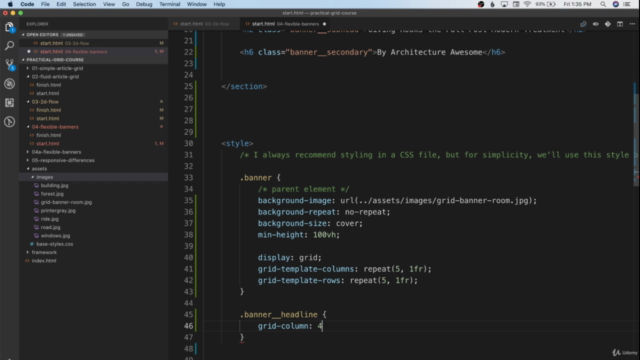640x360 pixels.
Task: Open the Explorer view in activity bar
Action: 9,27
